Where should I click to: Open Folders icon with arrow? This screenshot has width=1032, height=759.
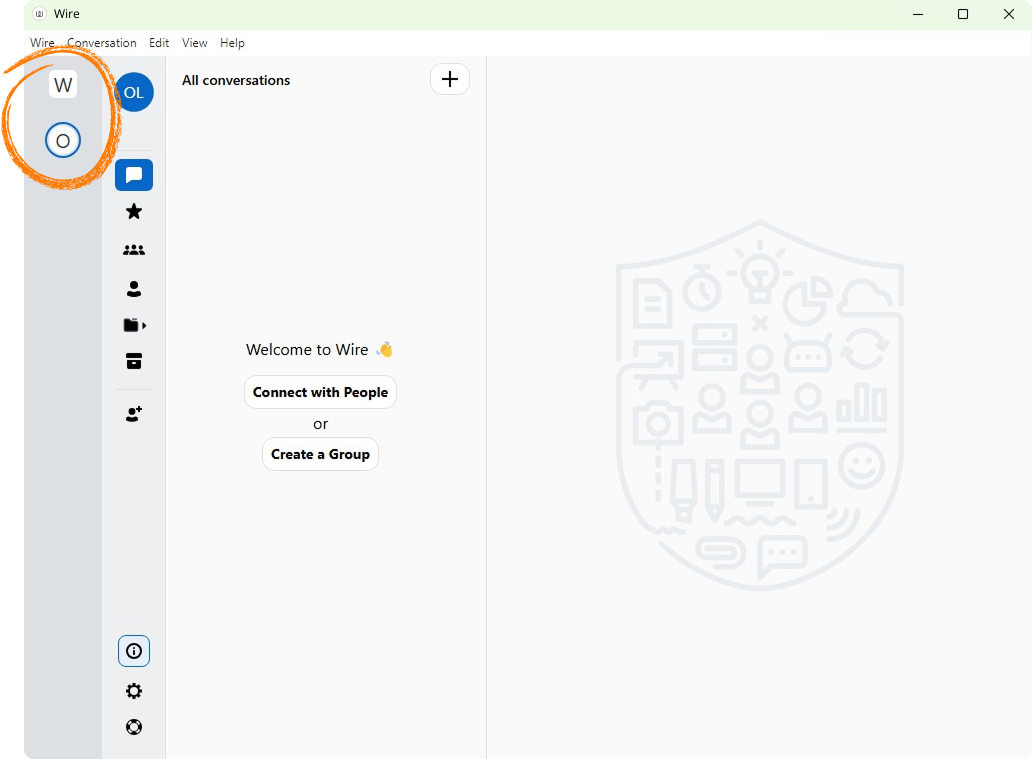(x=134, y=325)
